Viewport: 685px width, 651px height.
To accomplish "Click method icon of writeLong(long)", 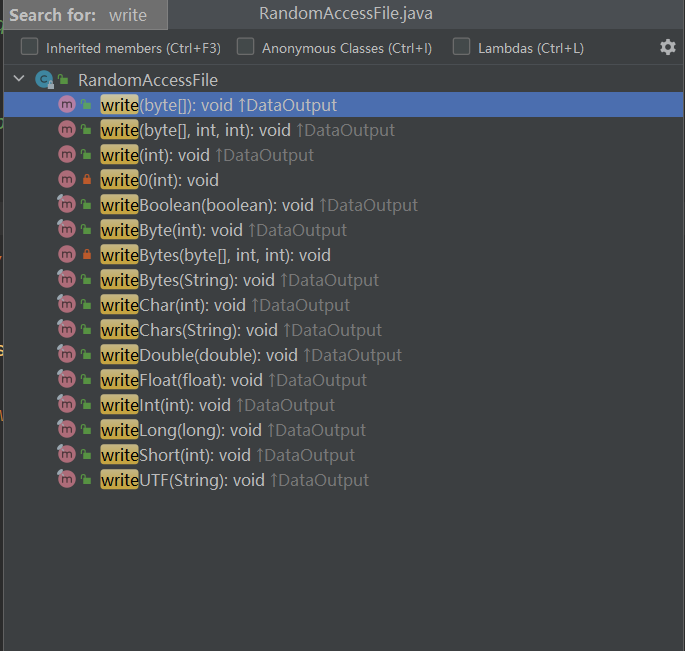I will (x=66, y=429).
